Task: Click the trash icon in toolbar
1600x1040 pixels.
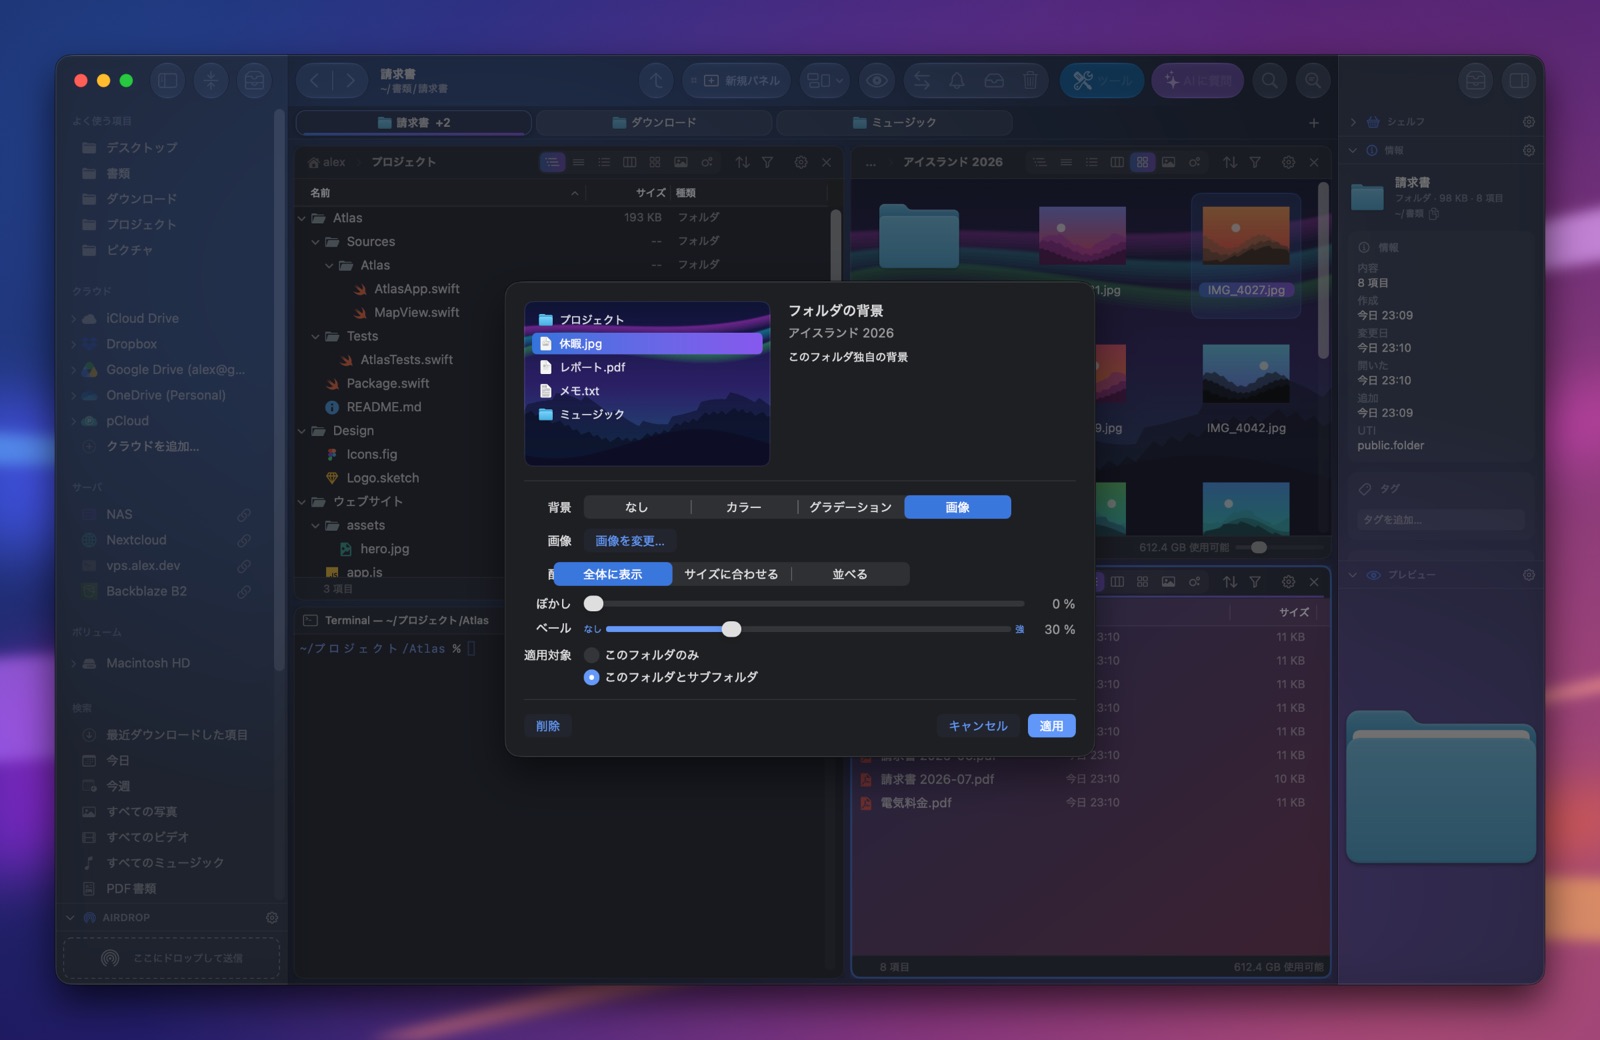Action: tap(1030, 81)
